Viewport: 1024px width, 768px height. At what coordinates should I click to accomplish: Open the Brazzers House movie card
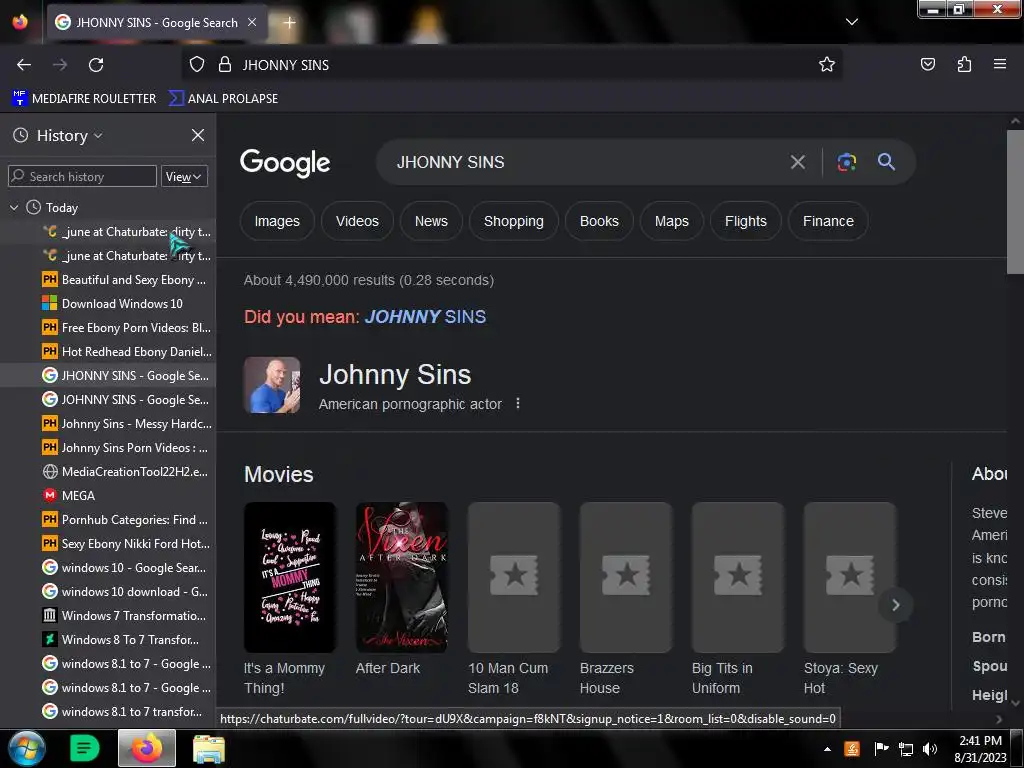click(625, 599)
